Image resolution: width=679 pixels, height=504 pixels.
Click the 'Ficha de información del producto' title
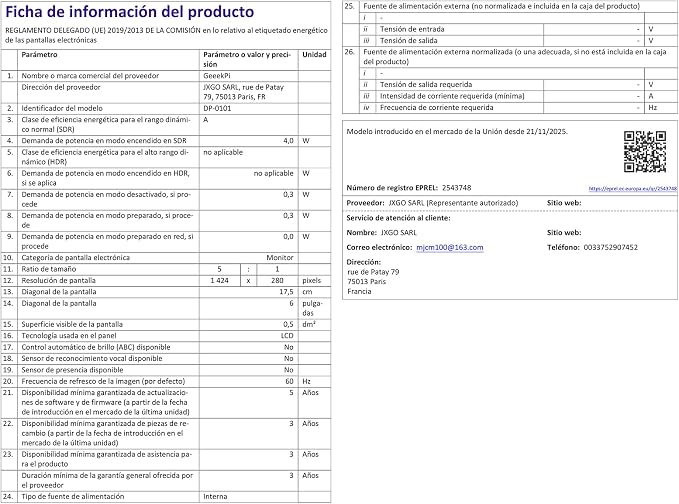[x=129, y=12]
